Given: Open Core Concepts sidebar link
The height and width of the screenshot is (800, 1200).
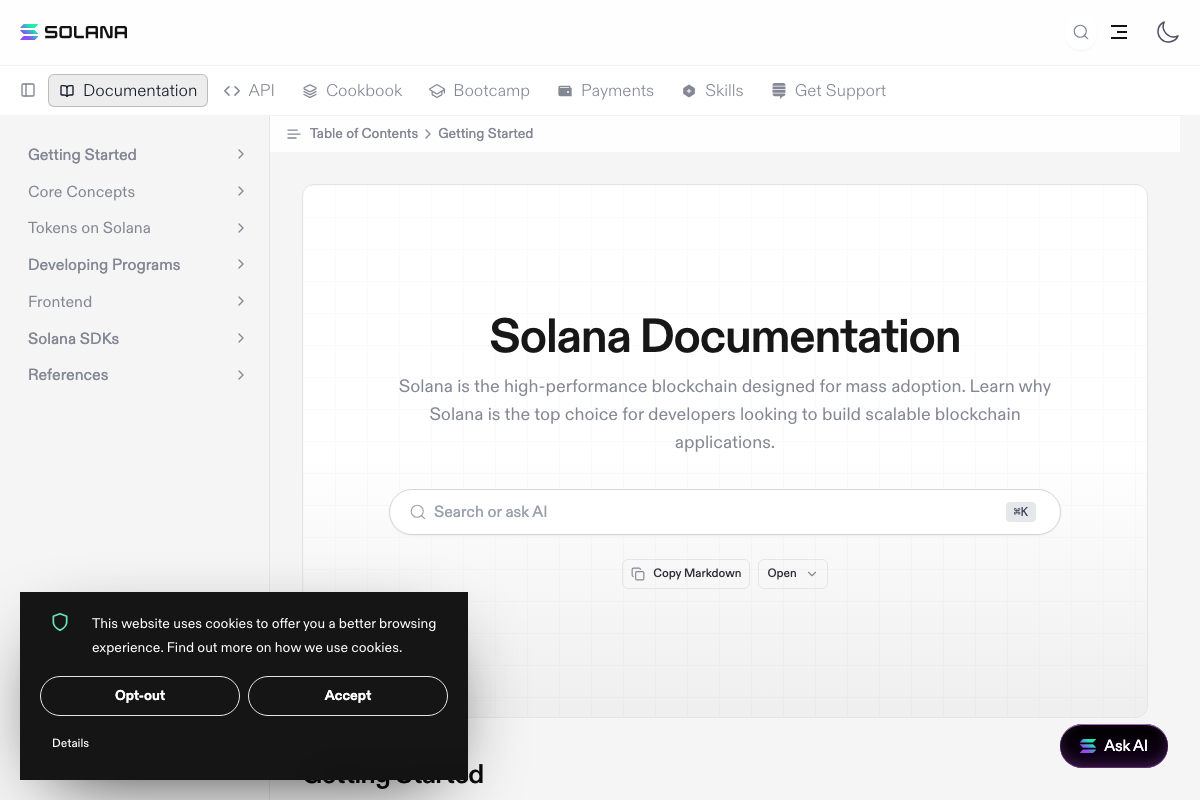Looking at the screenshot, I should (x=81, y=192).
